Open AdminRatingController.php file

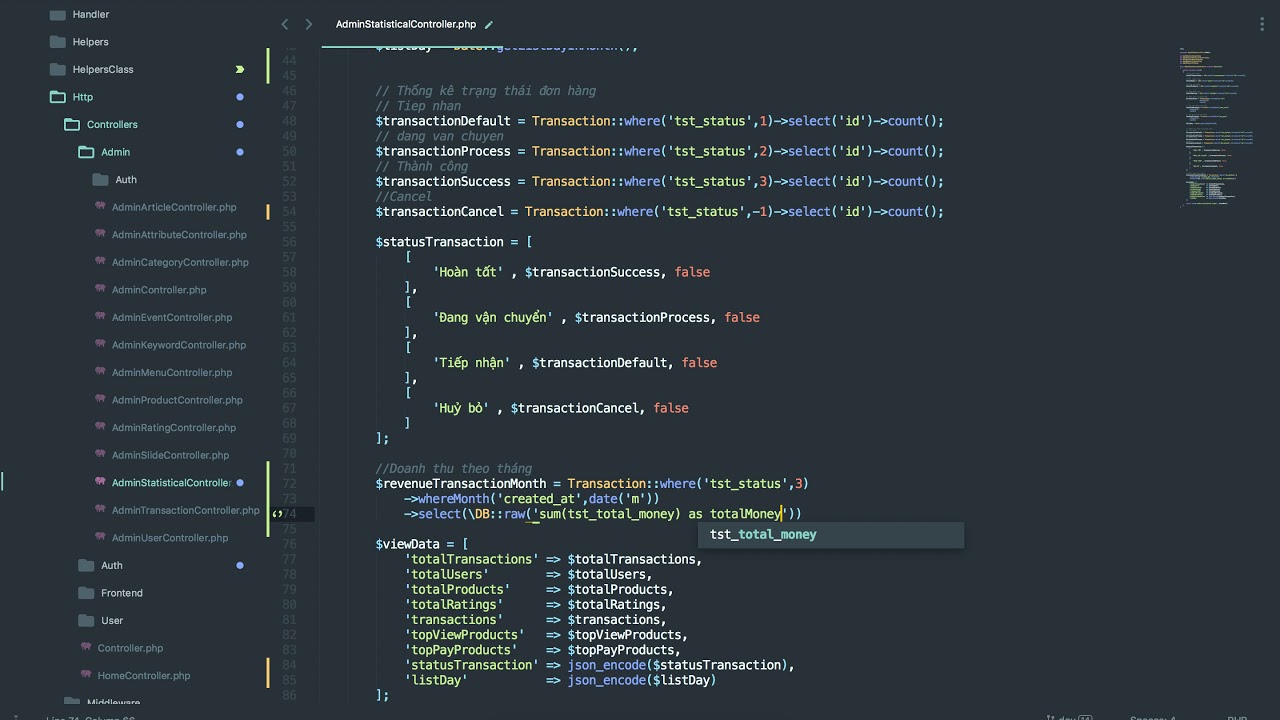click(174, 427)
